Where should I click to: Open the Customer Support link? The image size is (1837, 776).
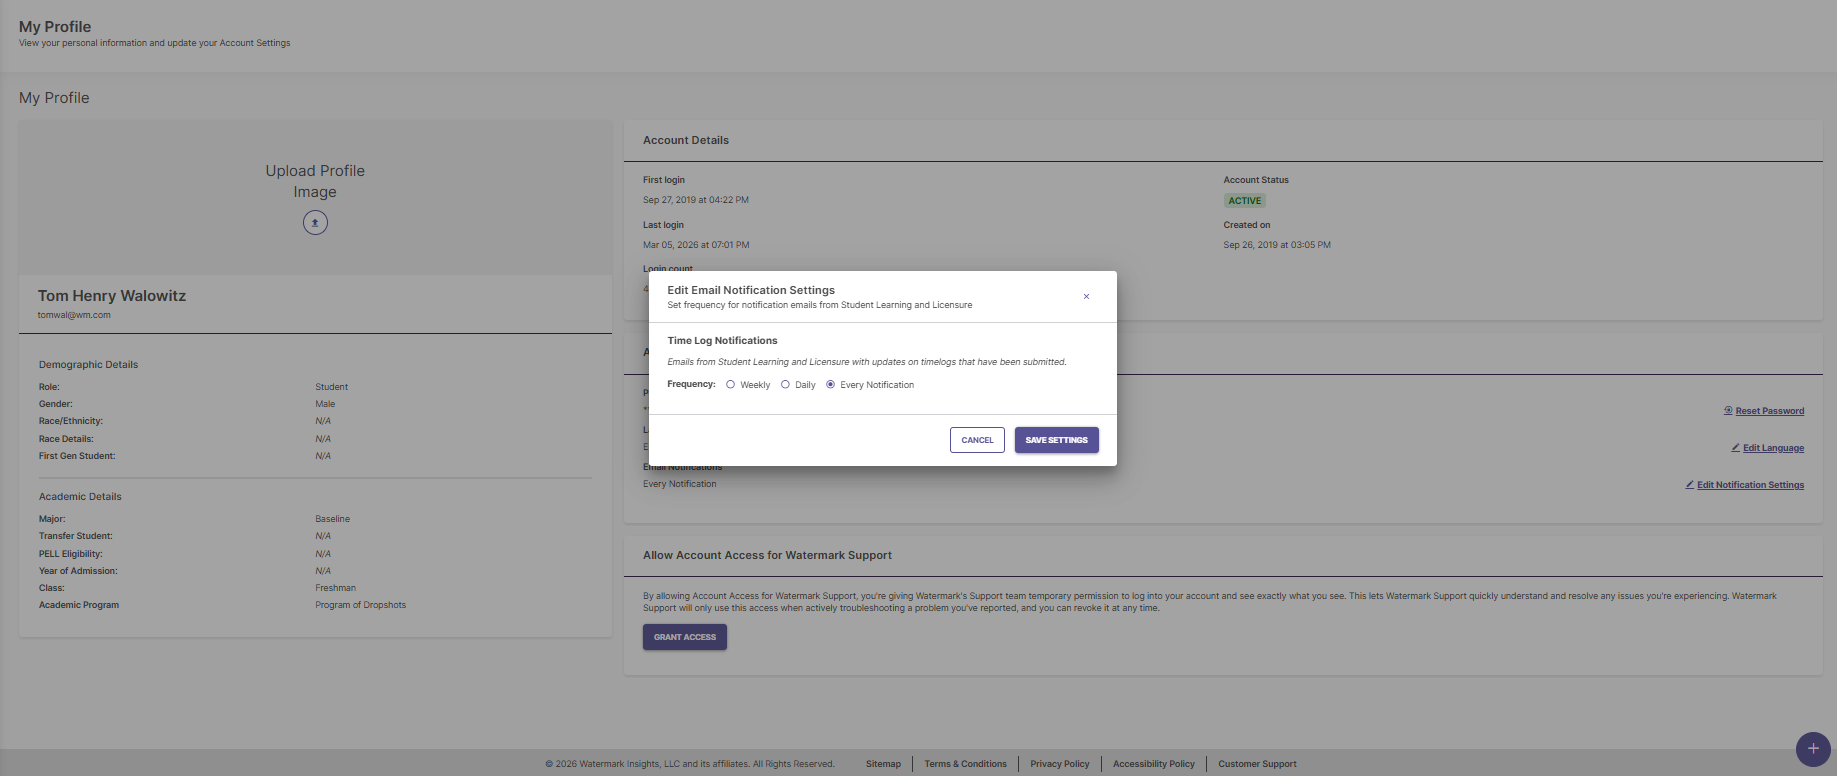[1257, 764]
